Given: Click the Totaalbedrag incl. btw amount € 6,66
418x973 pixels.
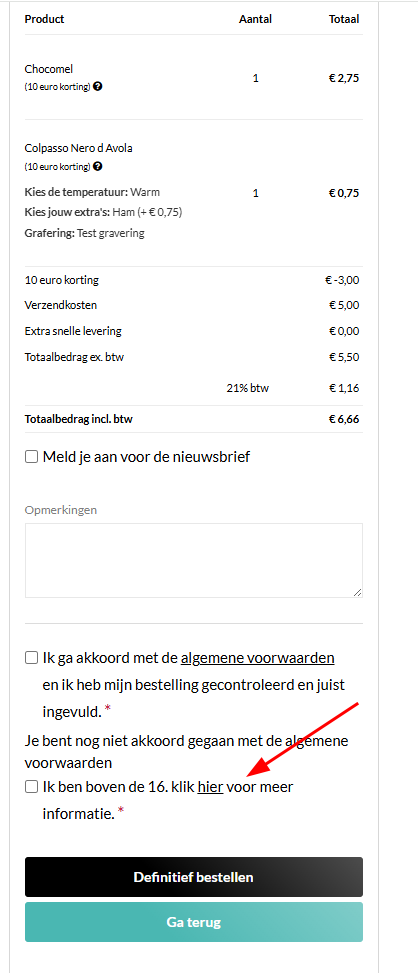Looking at the screenshot, I should point(344,419).
